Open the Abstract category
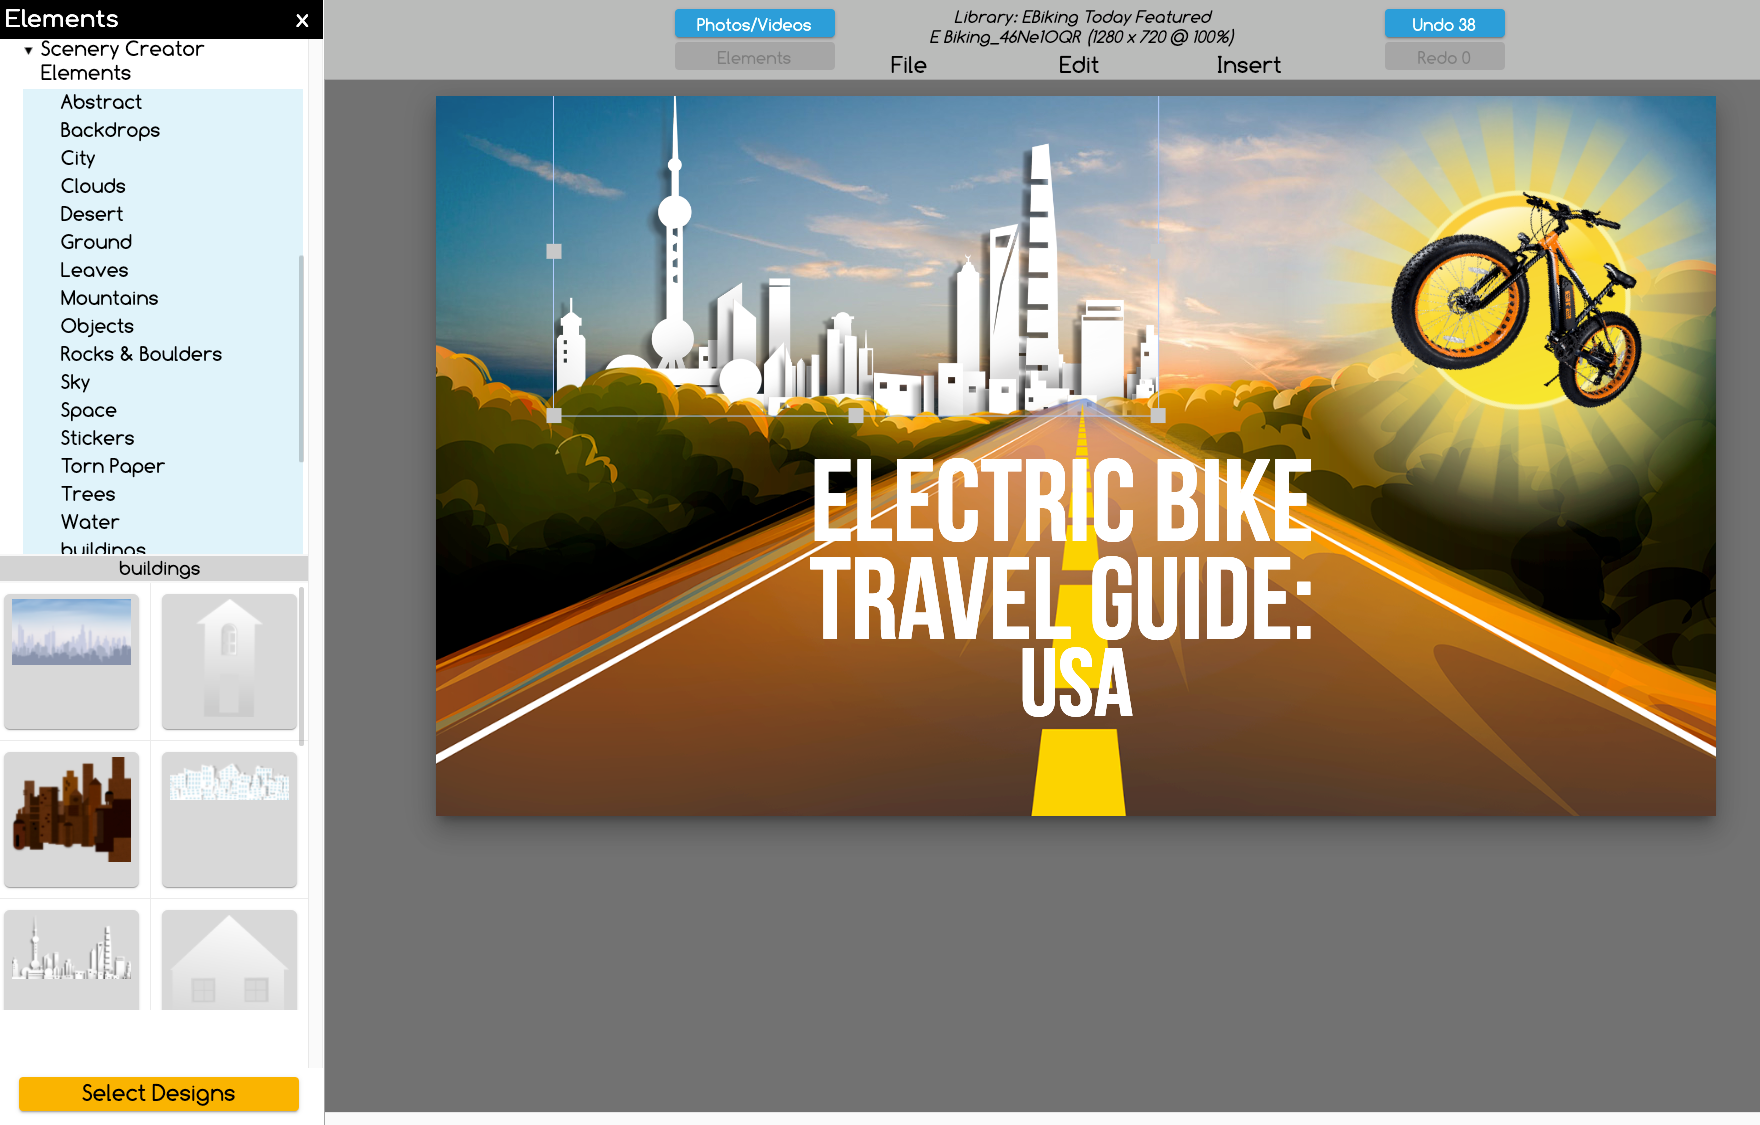 (101, 102)
